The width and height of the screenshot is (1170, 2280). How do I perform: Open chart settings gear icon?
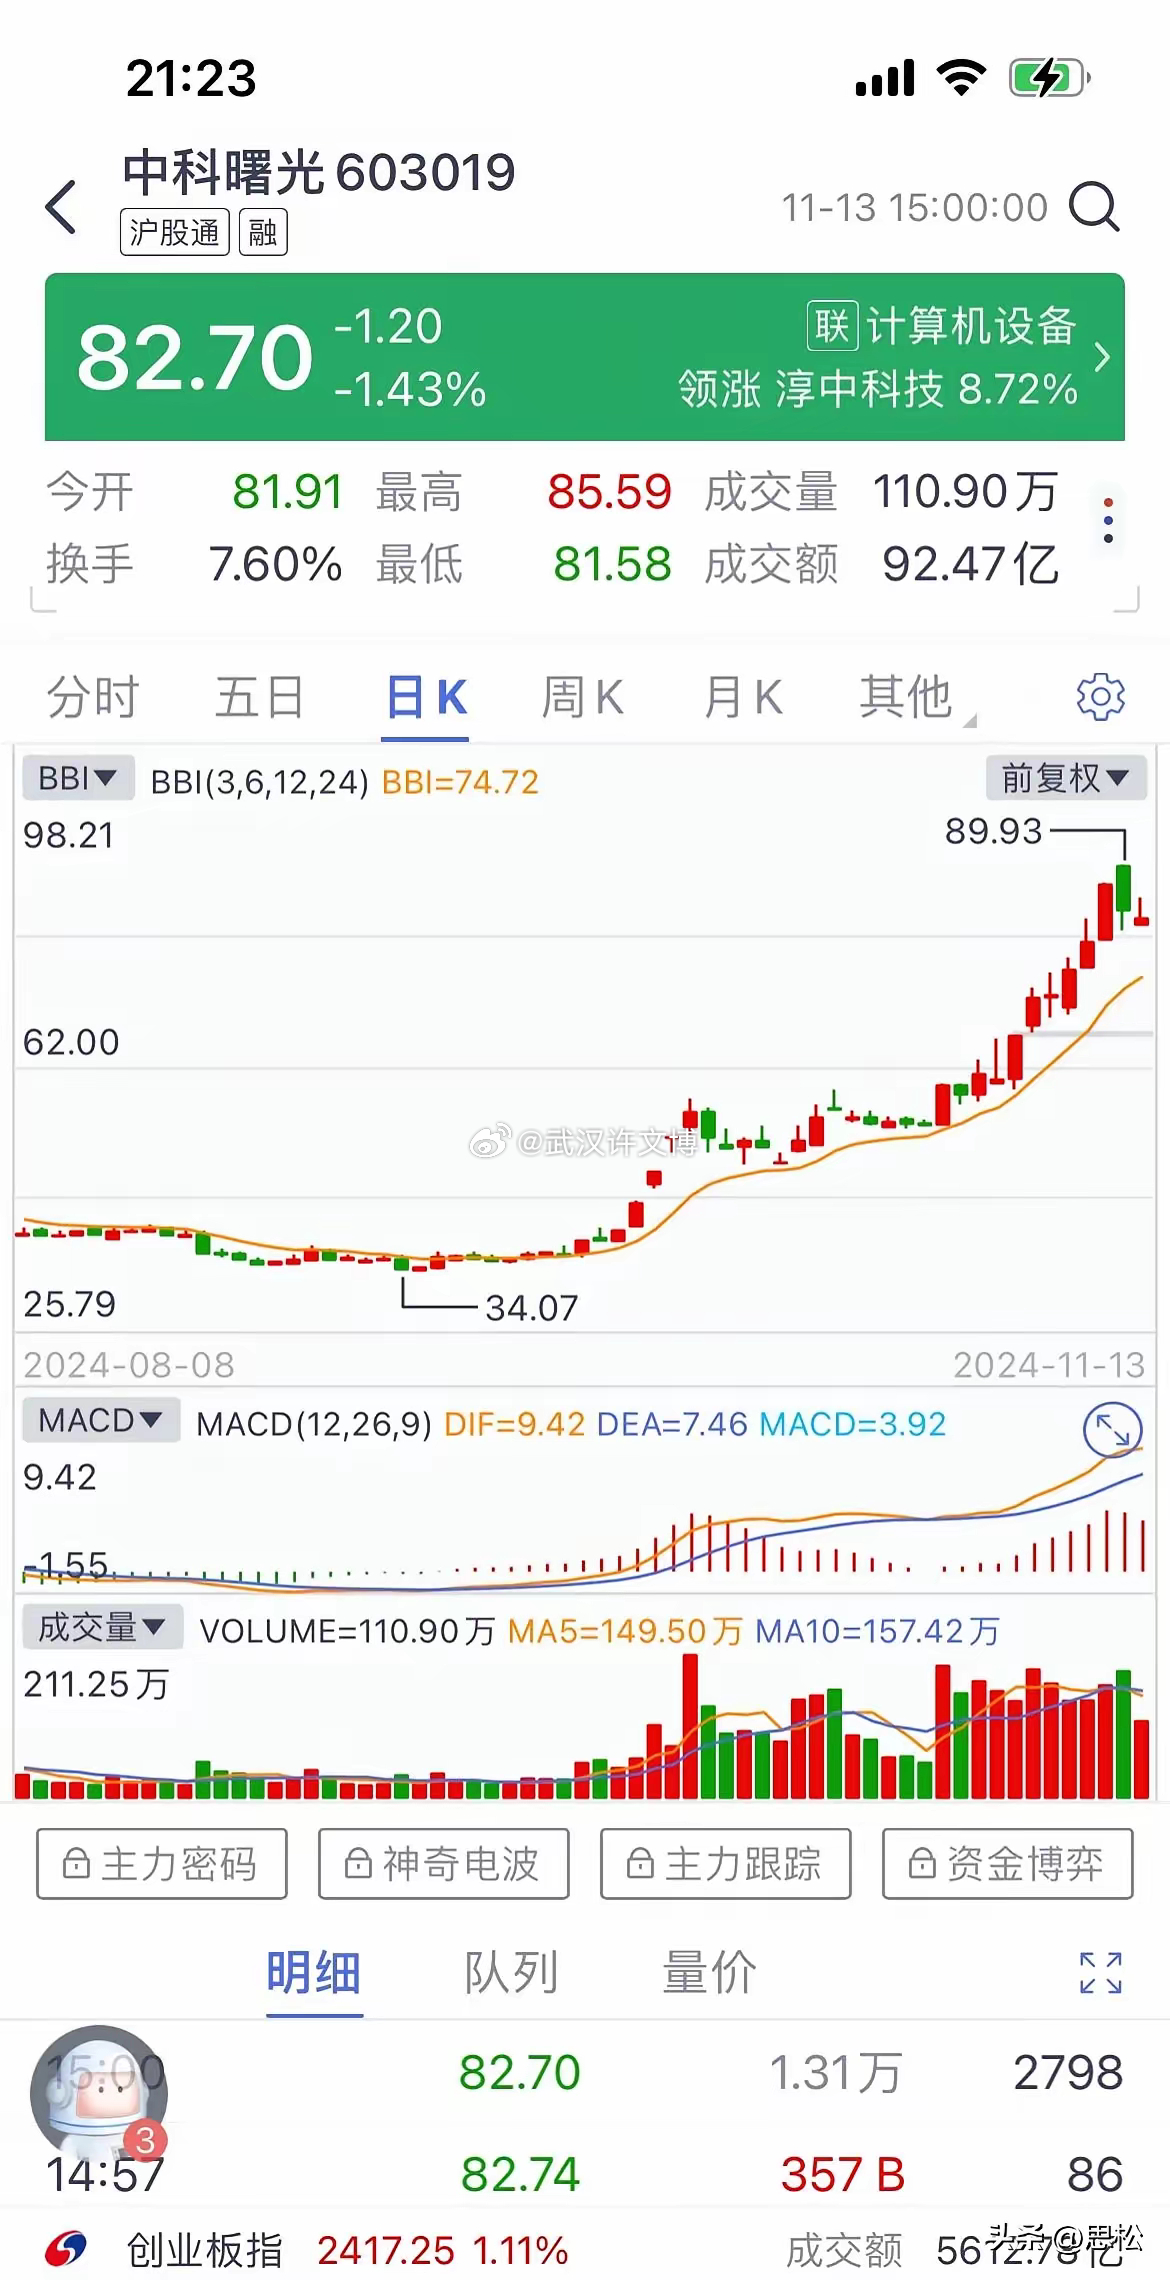tap(1100, 696)
